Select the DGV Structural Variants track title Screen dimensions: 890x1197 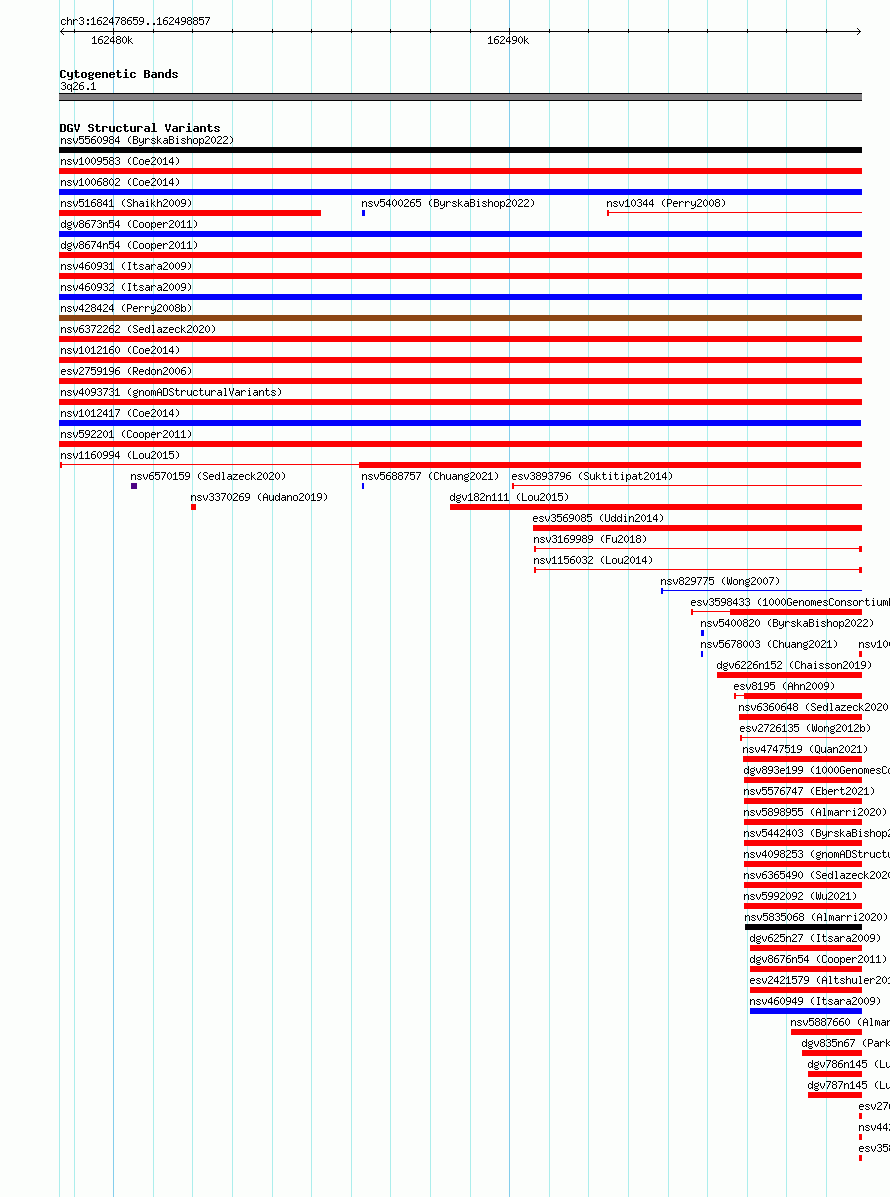point(140,128)
